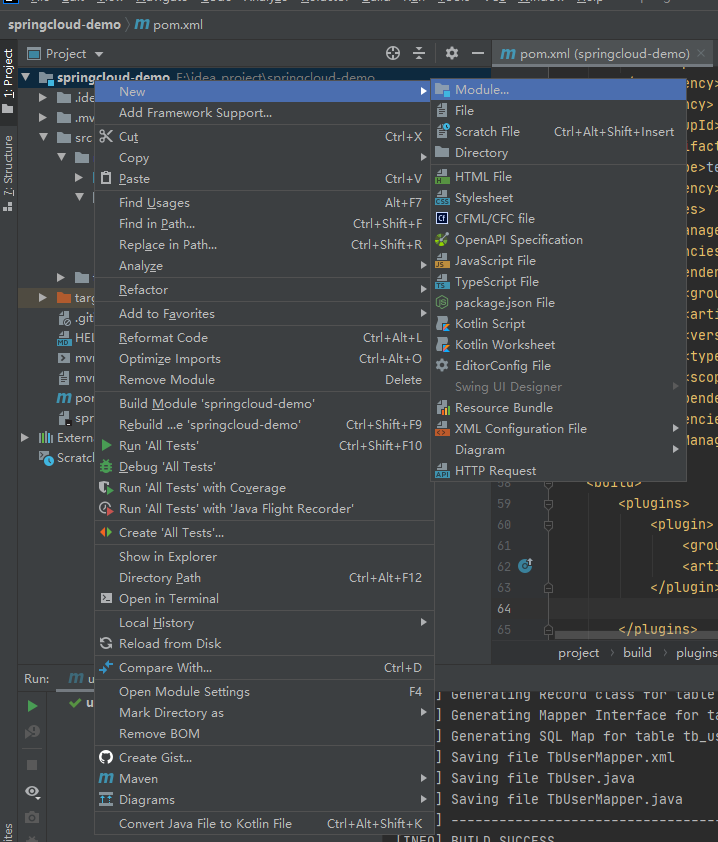The width and height of the screenshot is (718, 842).
Task: Click the Open in Terminal icon
Action: (x=106, y=598)
